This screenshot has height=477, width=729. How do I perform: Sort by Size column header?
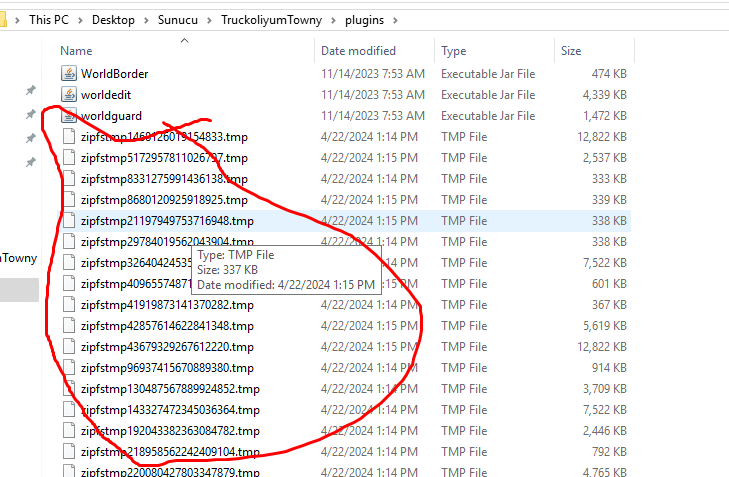click(570, 51)
